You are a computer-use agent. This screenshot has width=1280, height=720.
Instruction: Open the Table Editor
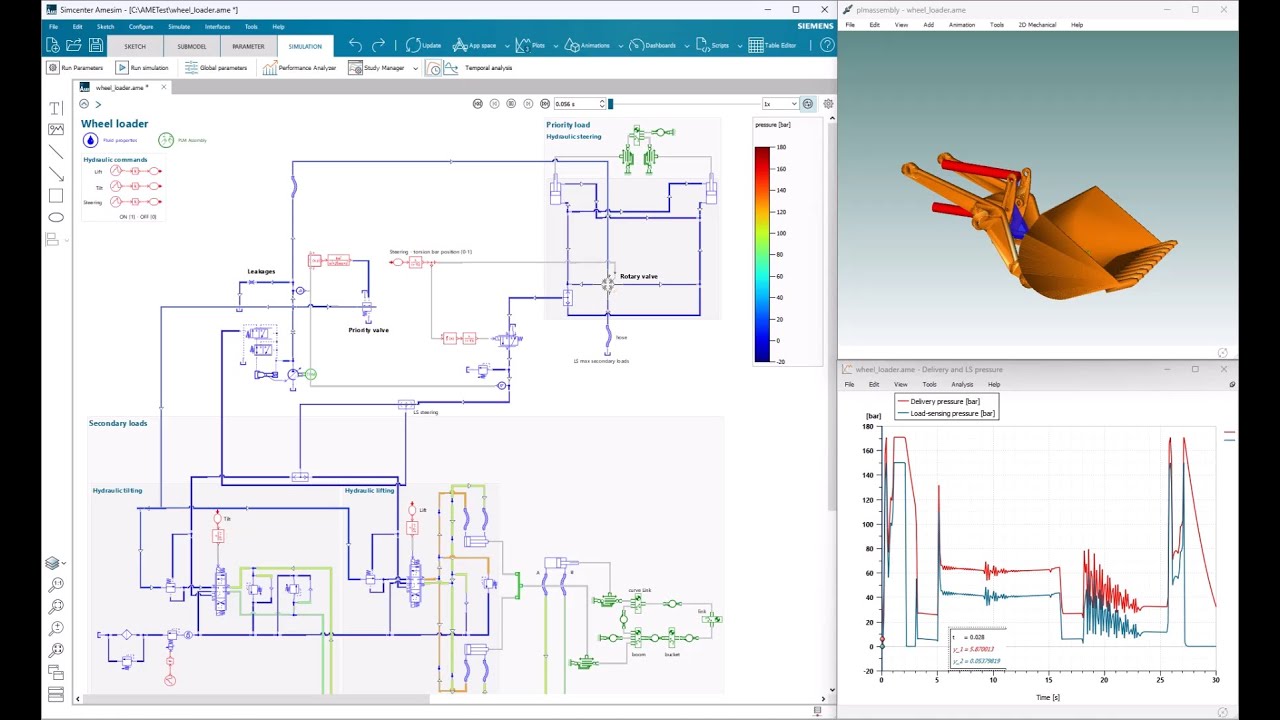[x=773, y=46]
